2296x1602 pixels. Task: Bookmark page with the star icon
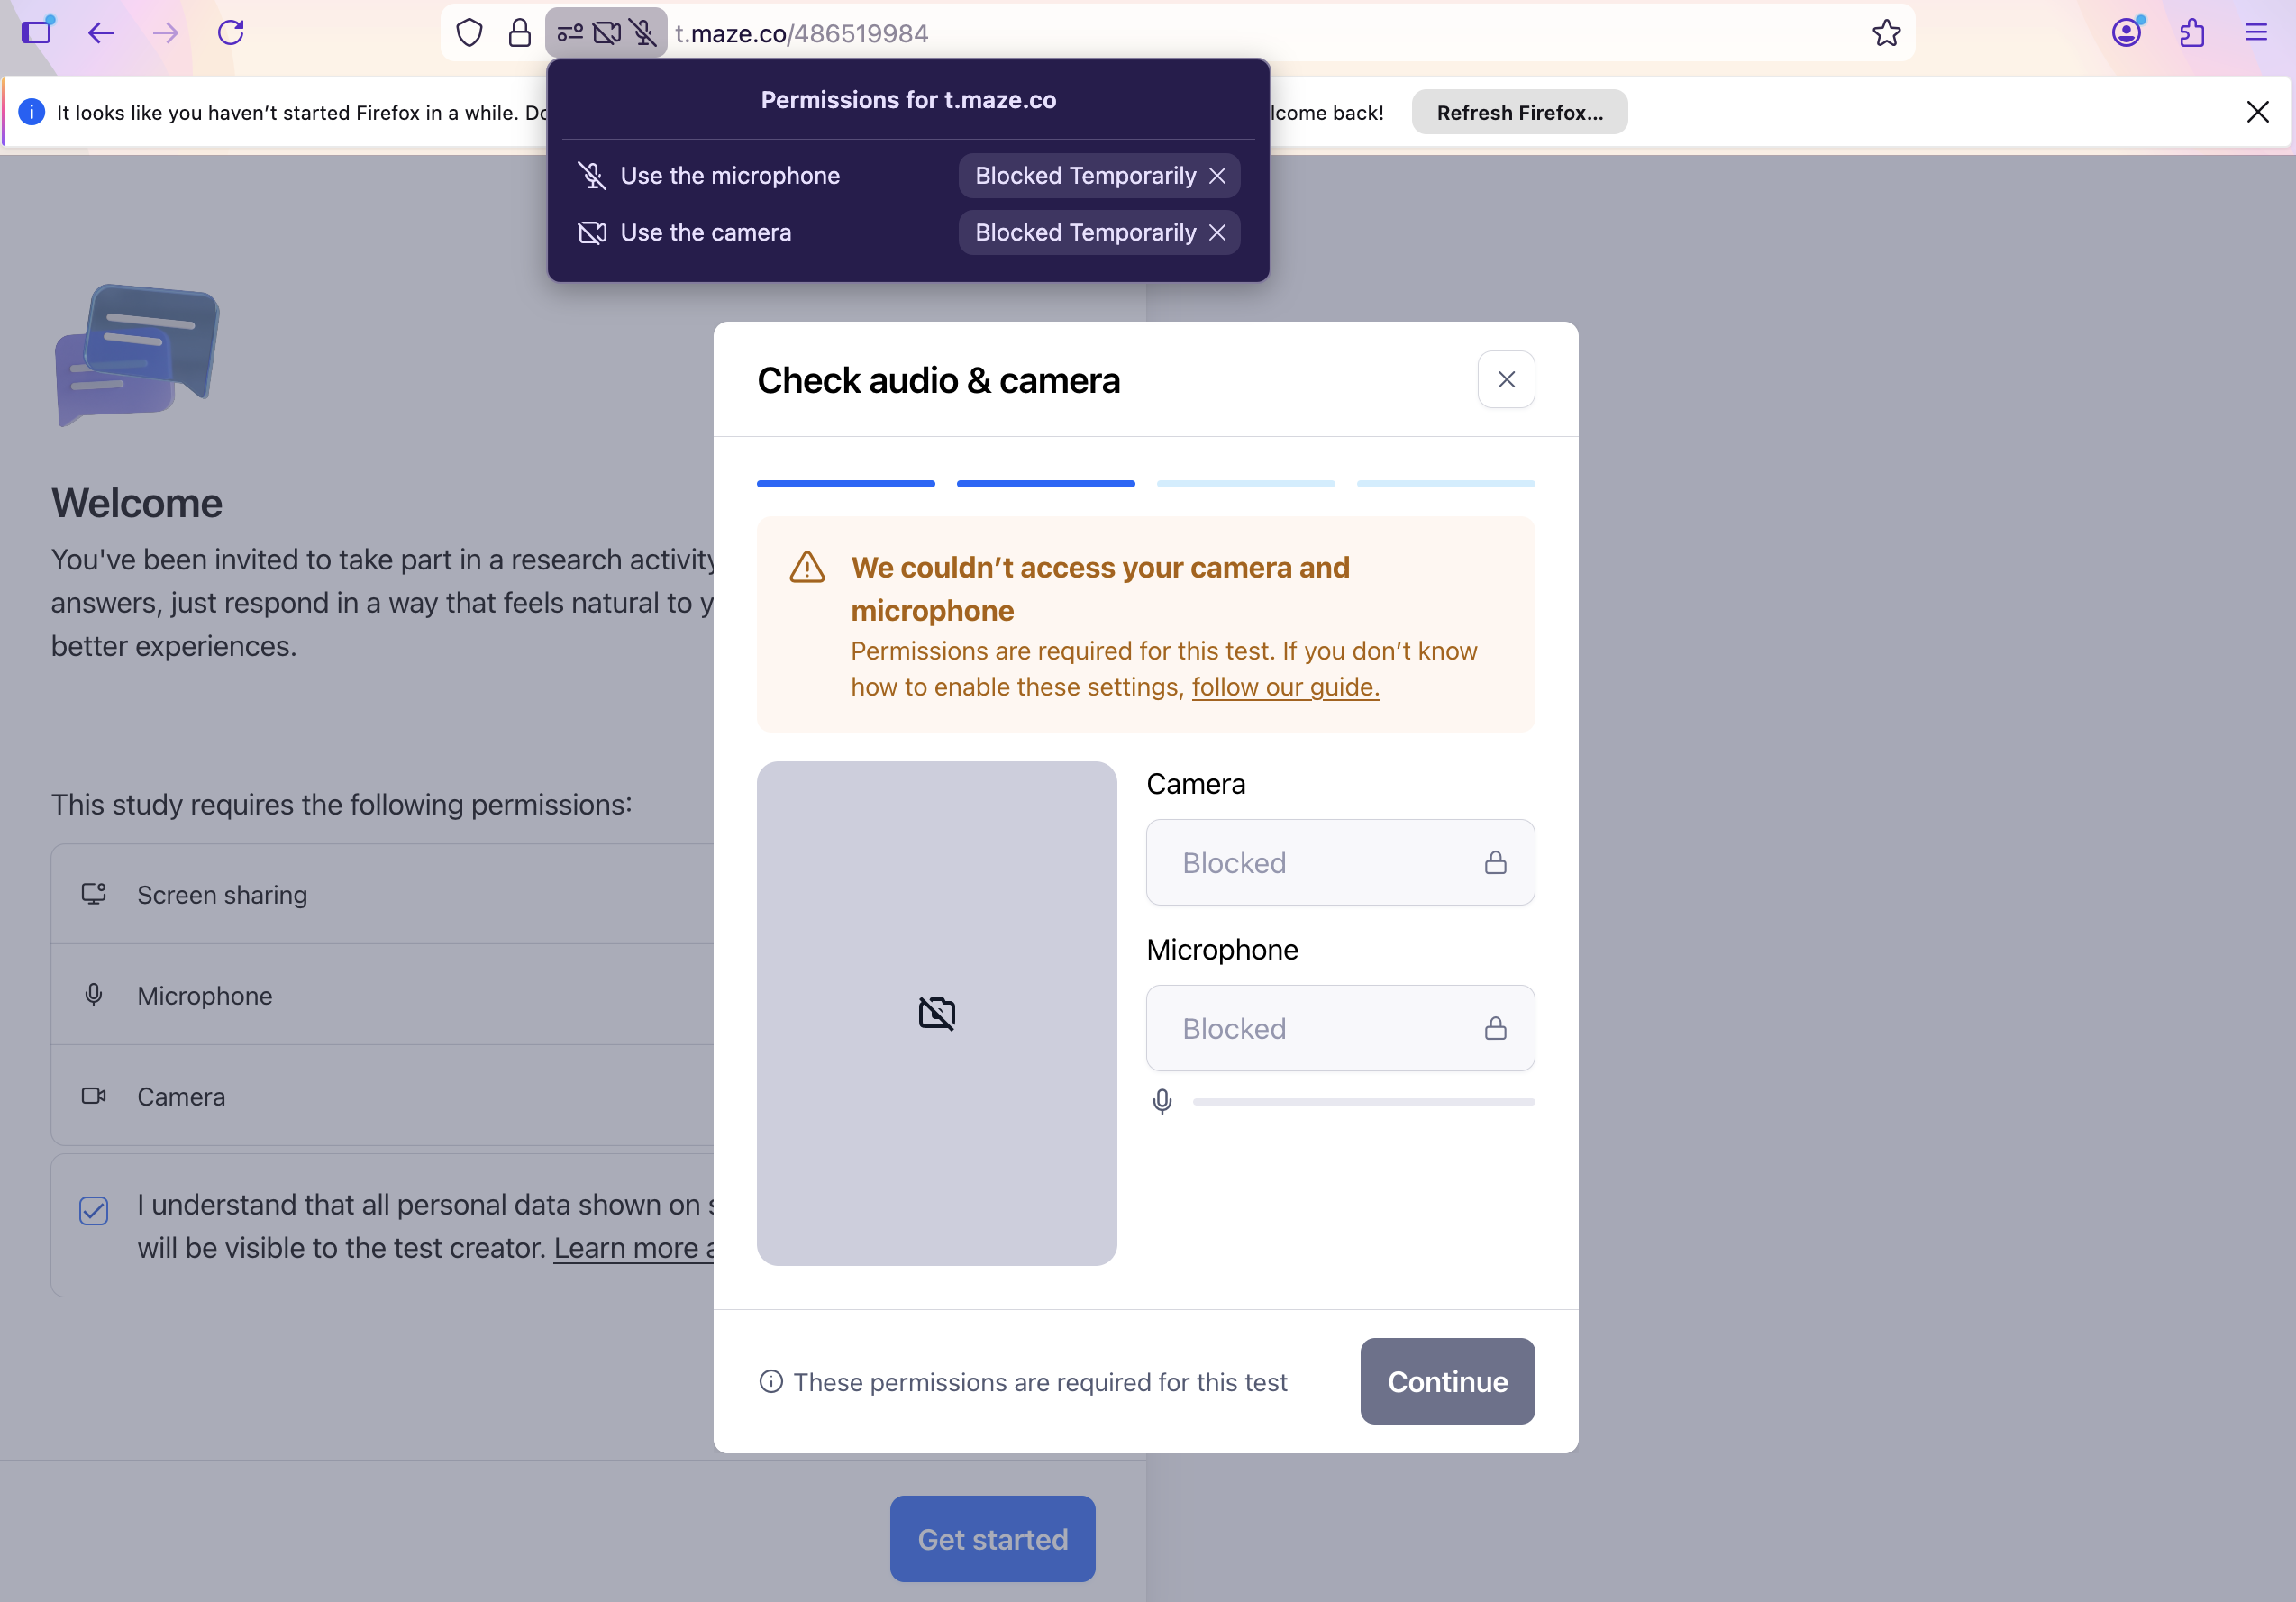(1886, 33)
